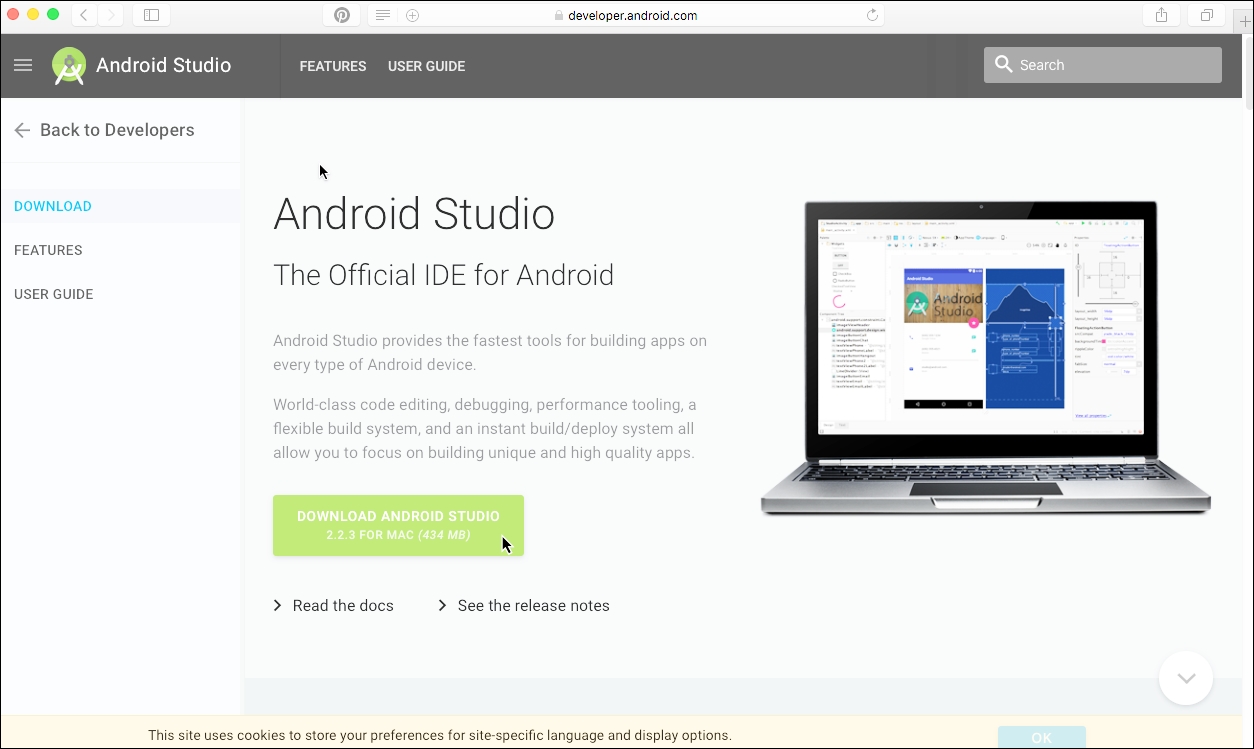The image size is (1254, 749).
Task: Open the hamburger navigation menu
Action: pos(23,65)
